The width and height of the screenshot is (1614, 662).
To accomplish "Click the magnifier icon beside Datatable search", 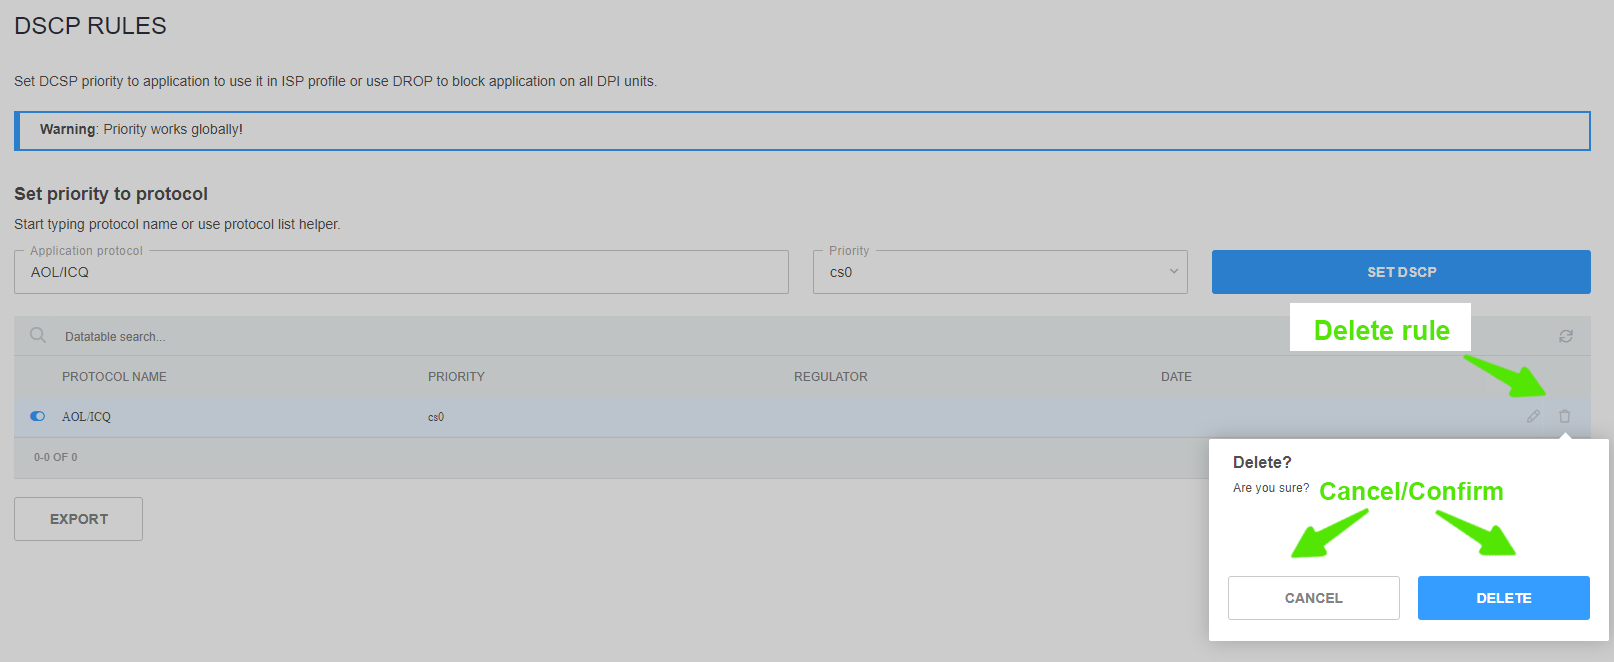I will pos(38,336).
